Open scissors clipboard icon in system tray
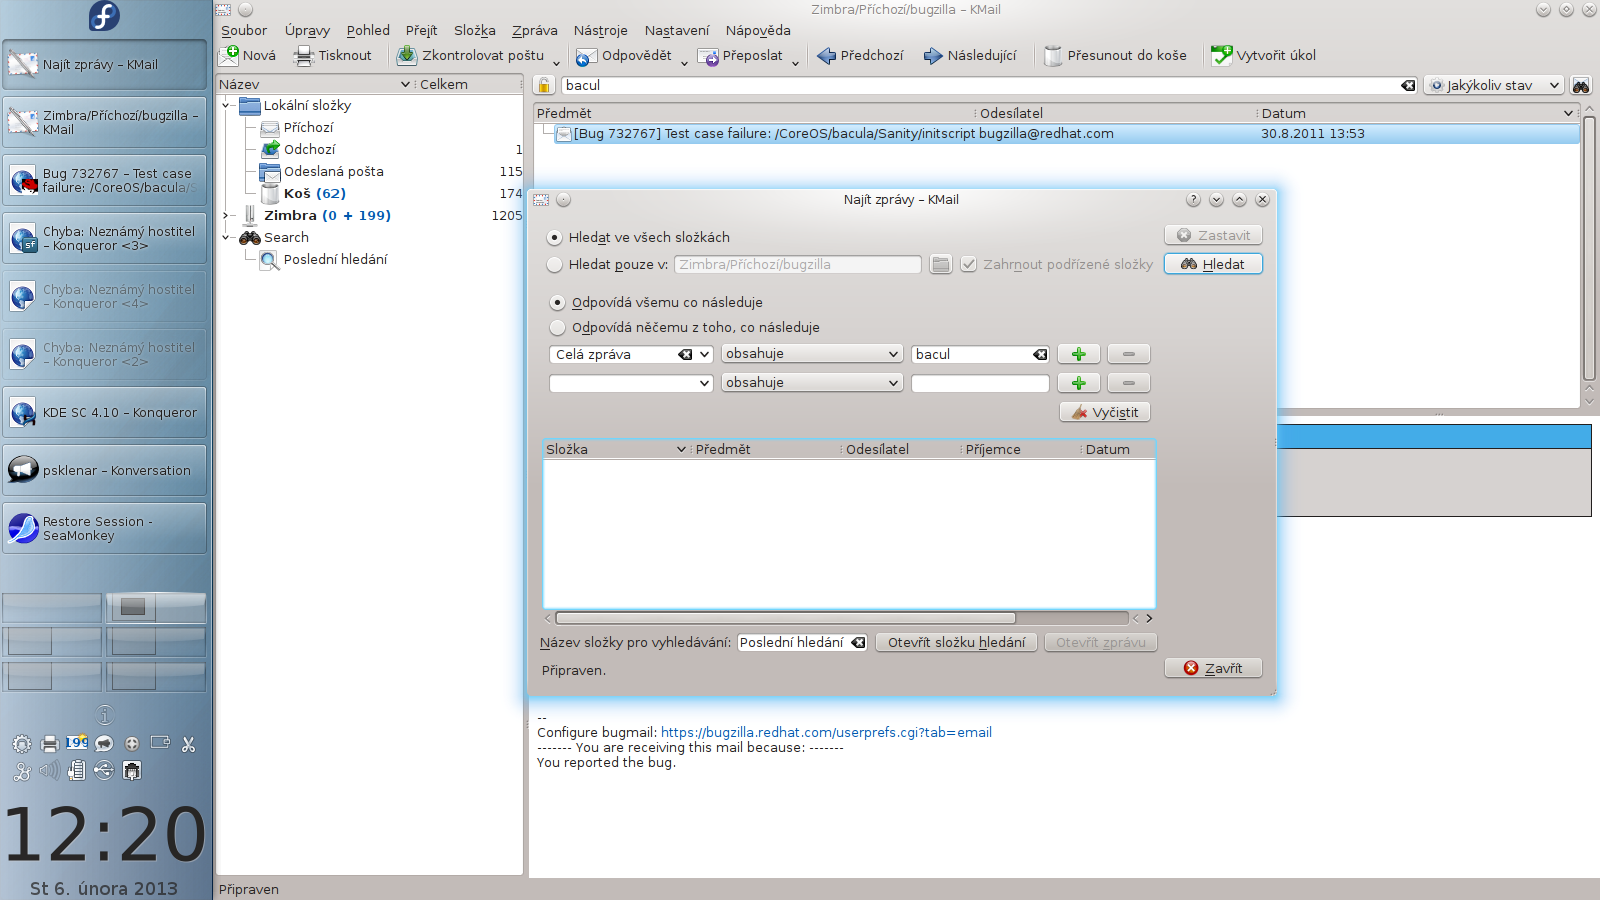Viewport: 1600px width, 900px height. click(x=188, y=744)
